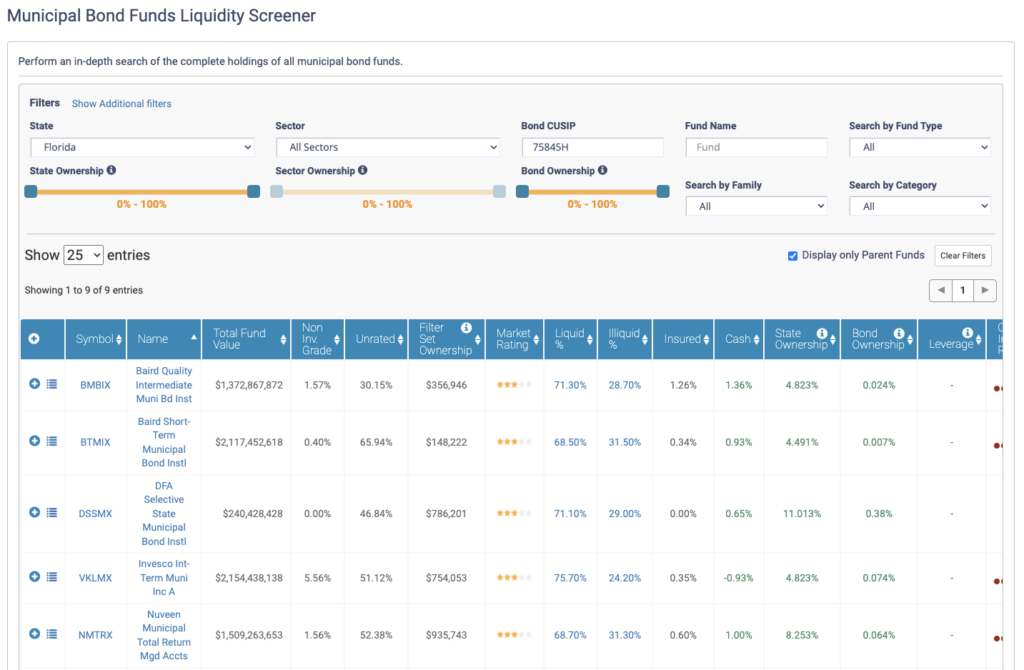The image size is (1024, 670).
Task: Focus the Bond CUSIP input field
Action: 592,147
